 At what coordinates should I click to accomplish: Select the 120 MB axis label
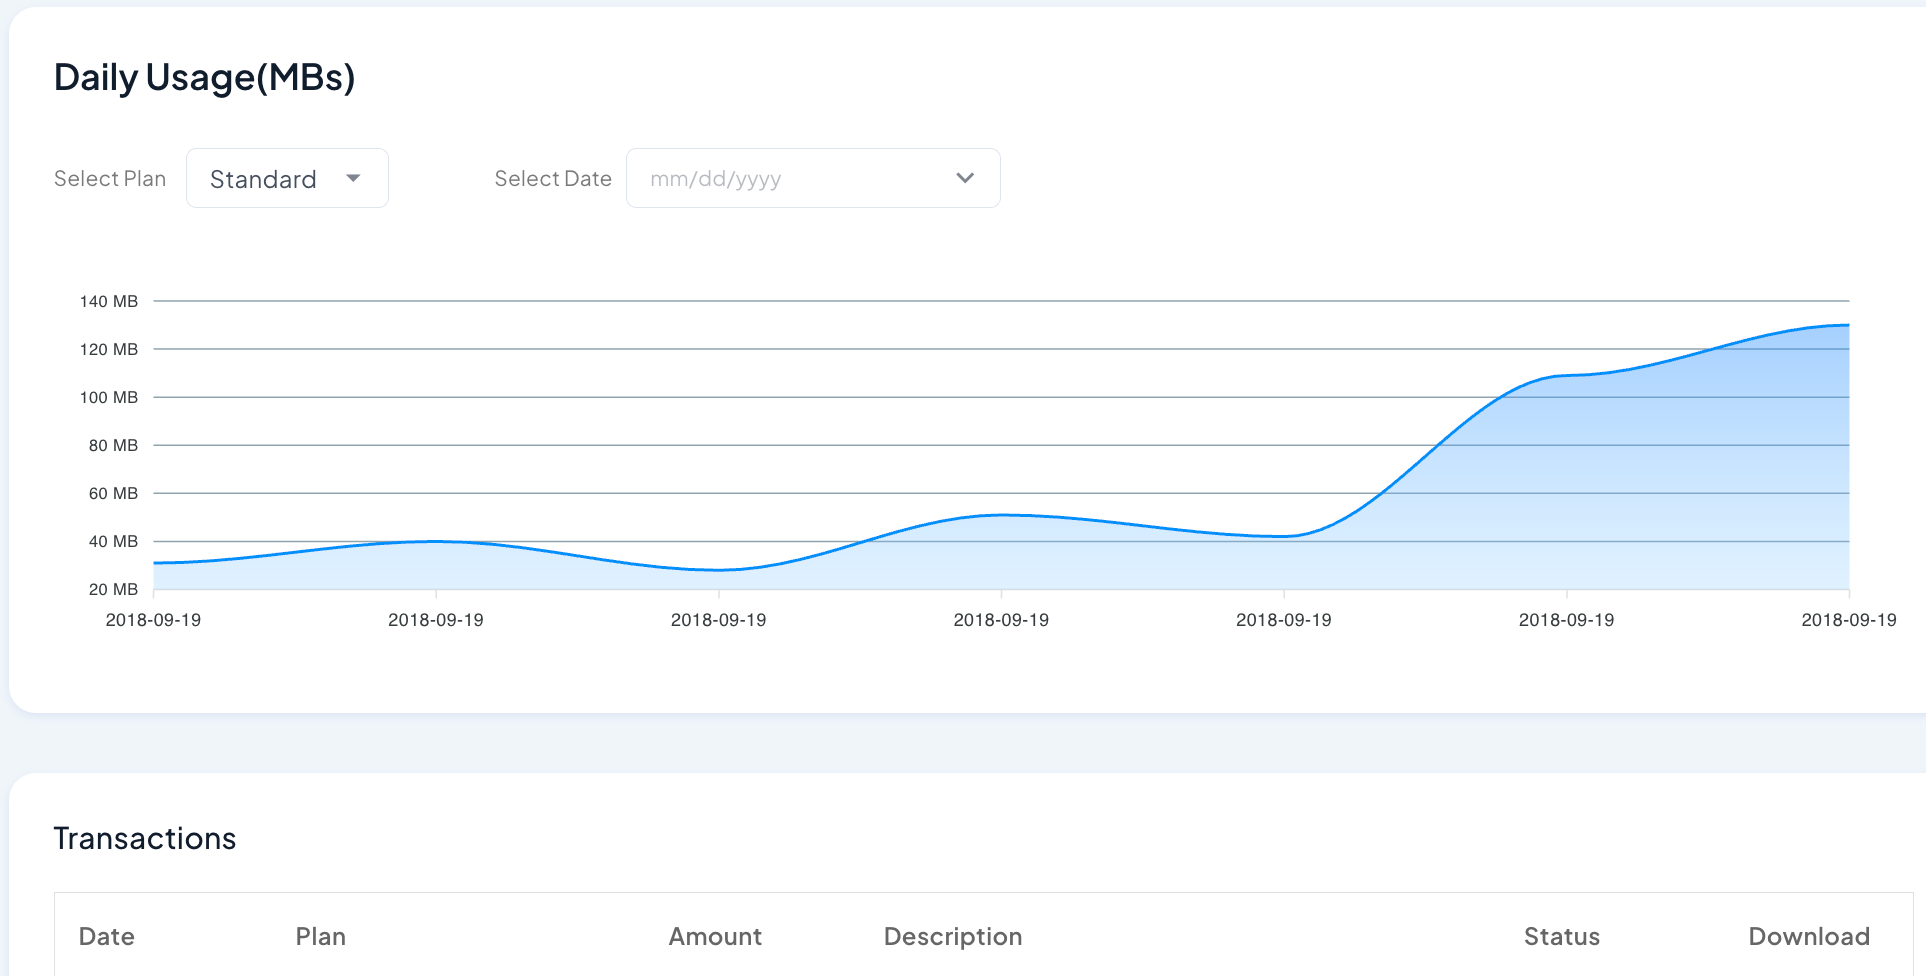(109, 349)
